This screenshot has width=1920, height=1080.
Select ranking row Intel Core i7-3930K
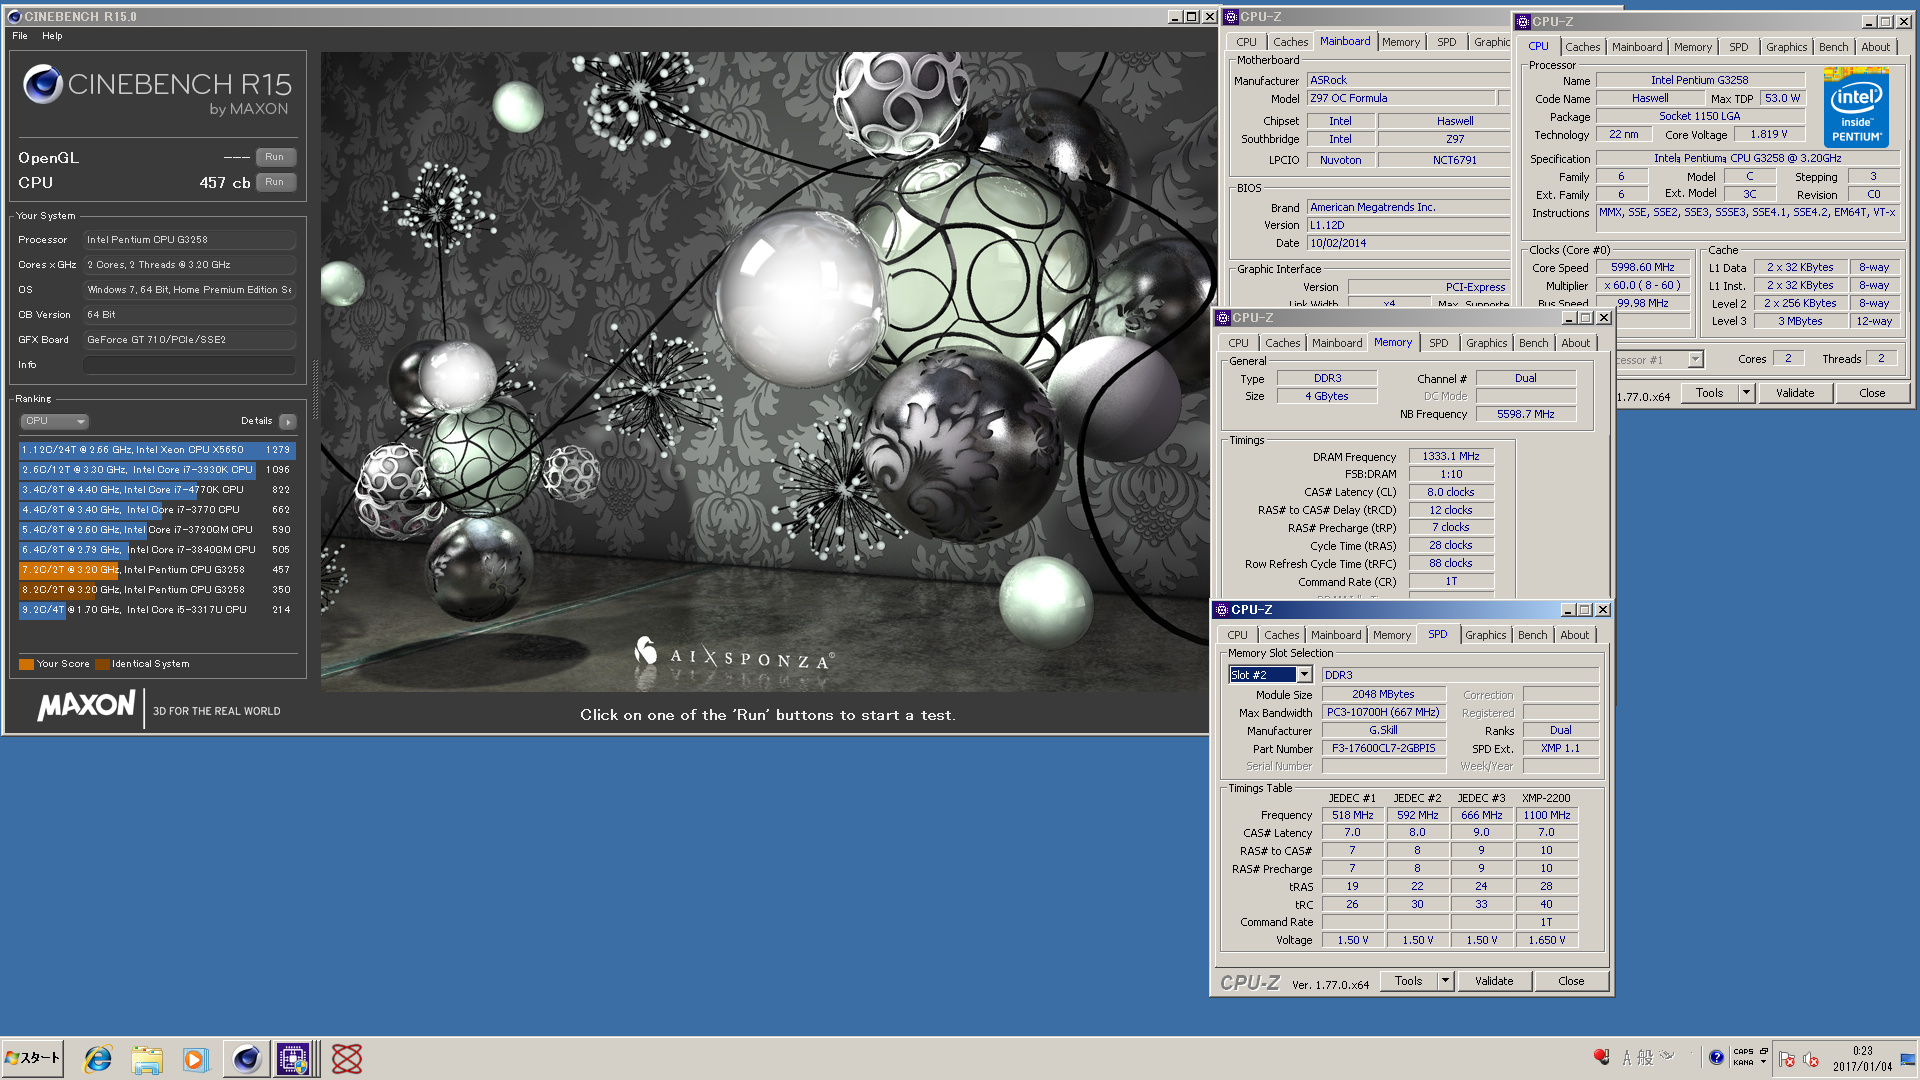157,470
